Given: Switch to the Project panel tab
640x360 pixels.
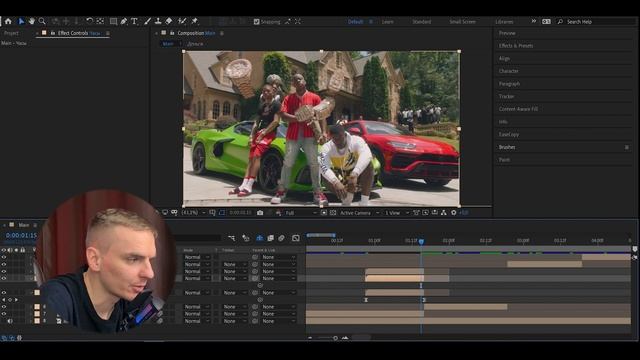Looking at the screenshot, I should (x=11, y=33).
